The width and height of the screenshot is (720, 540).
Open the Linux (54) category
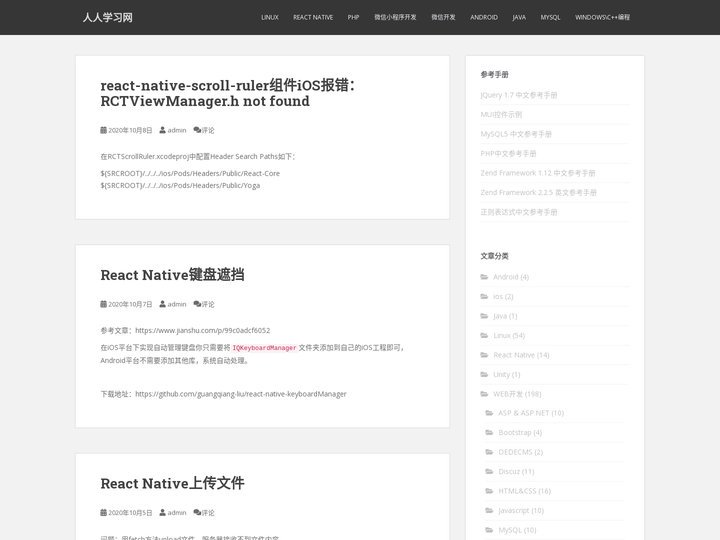tap(509, 336)
